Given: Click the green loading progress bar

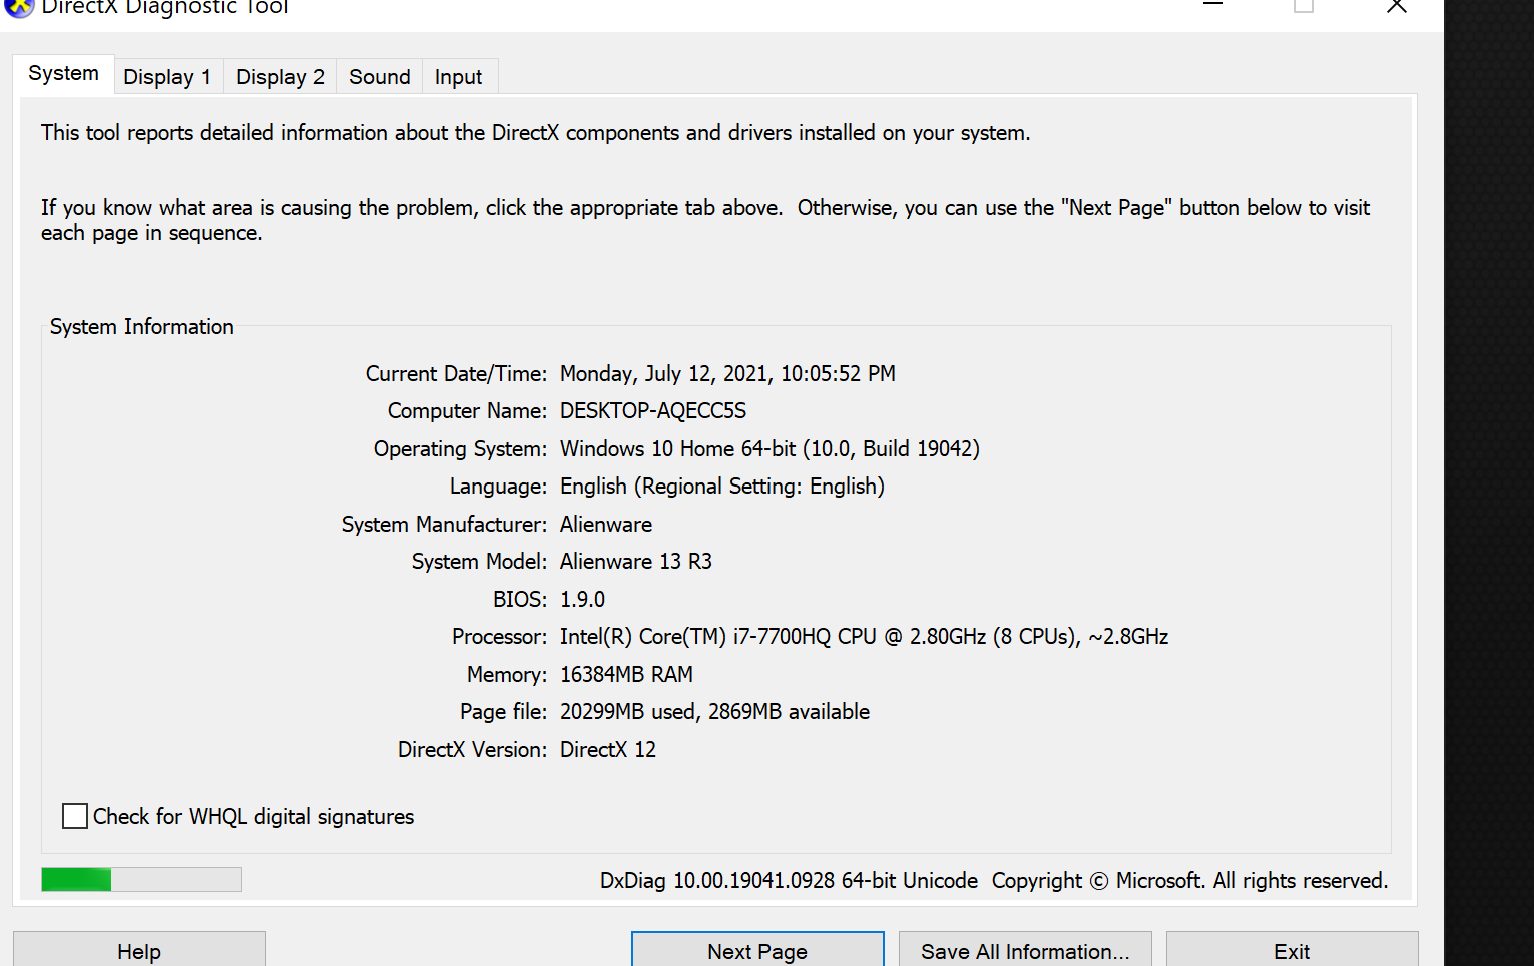Looking at the screenshot, I should 141,879.
